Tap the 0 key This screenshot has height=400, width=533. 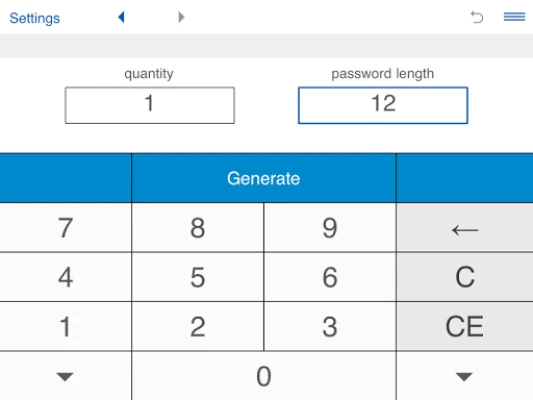264,376
